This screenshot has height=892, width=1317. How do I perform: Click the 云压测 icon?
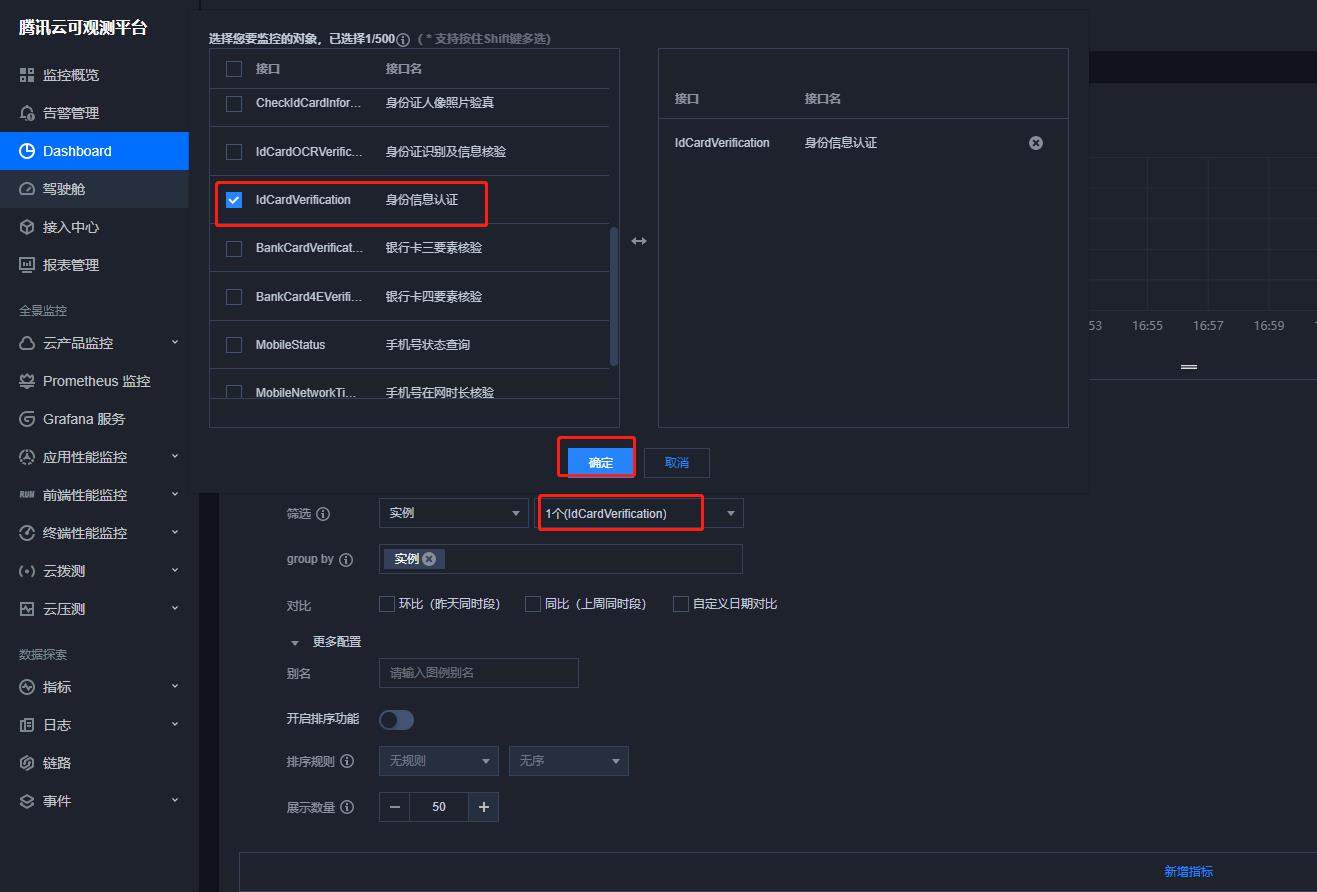click(27, 609)
